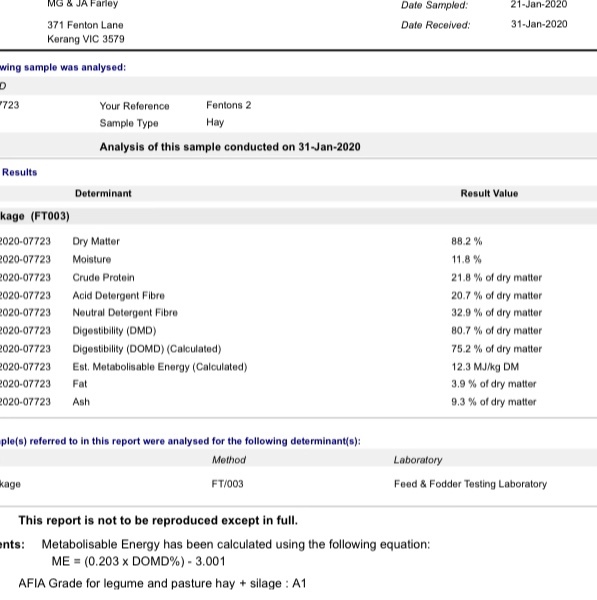This screenshot has width=597, height=600.
Task: Select the 371 Fenton Lane address line
Action: 85,25
